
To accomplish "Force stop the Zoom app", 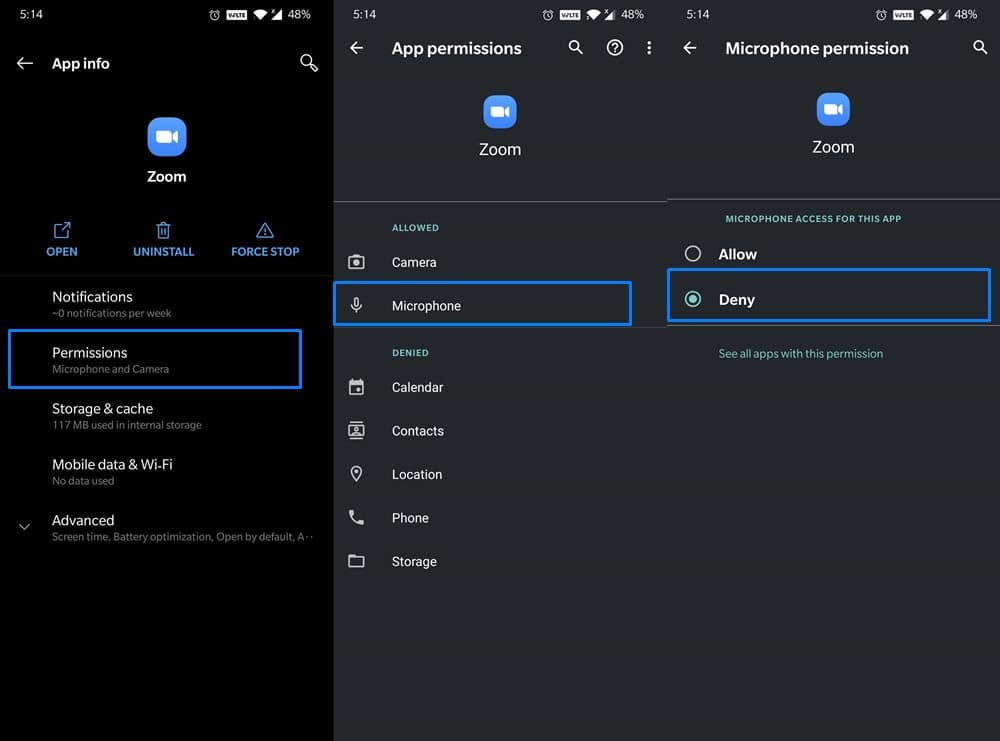I will click(x=265, y=240).
